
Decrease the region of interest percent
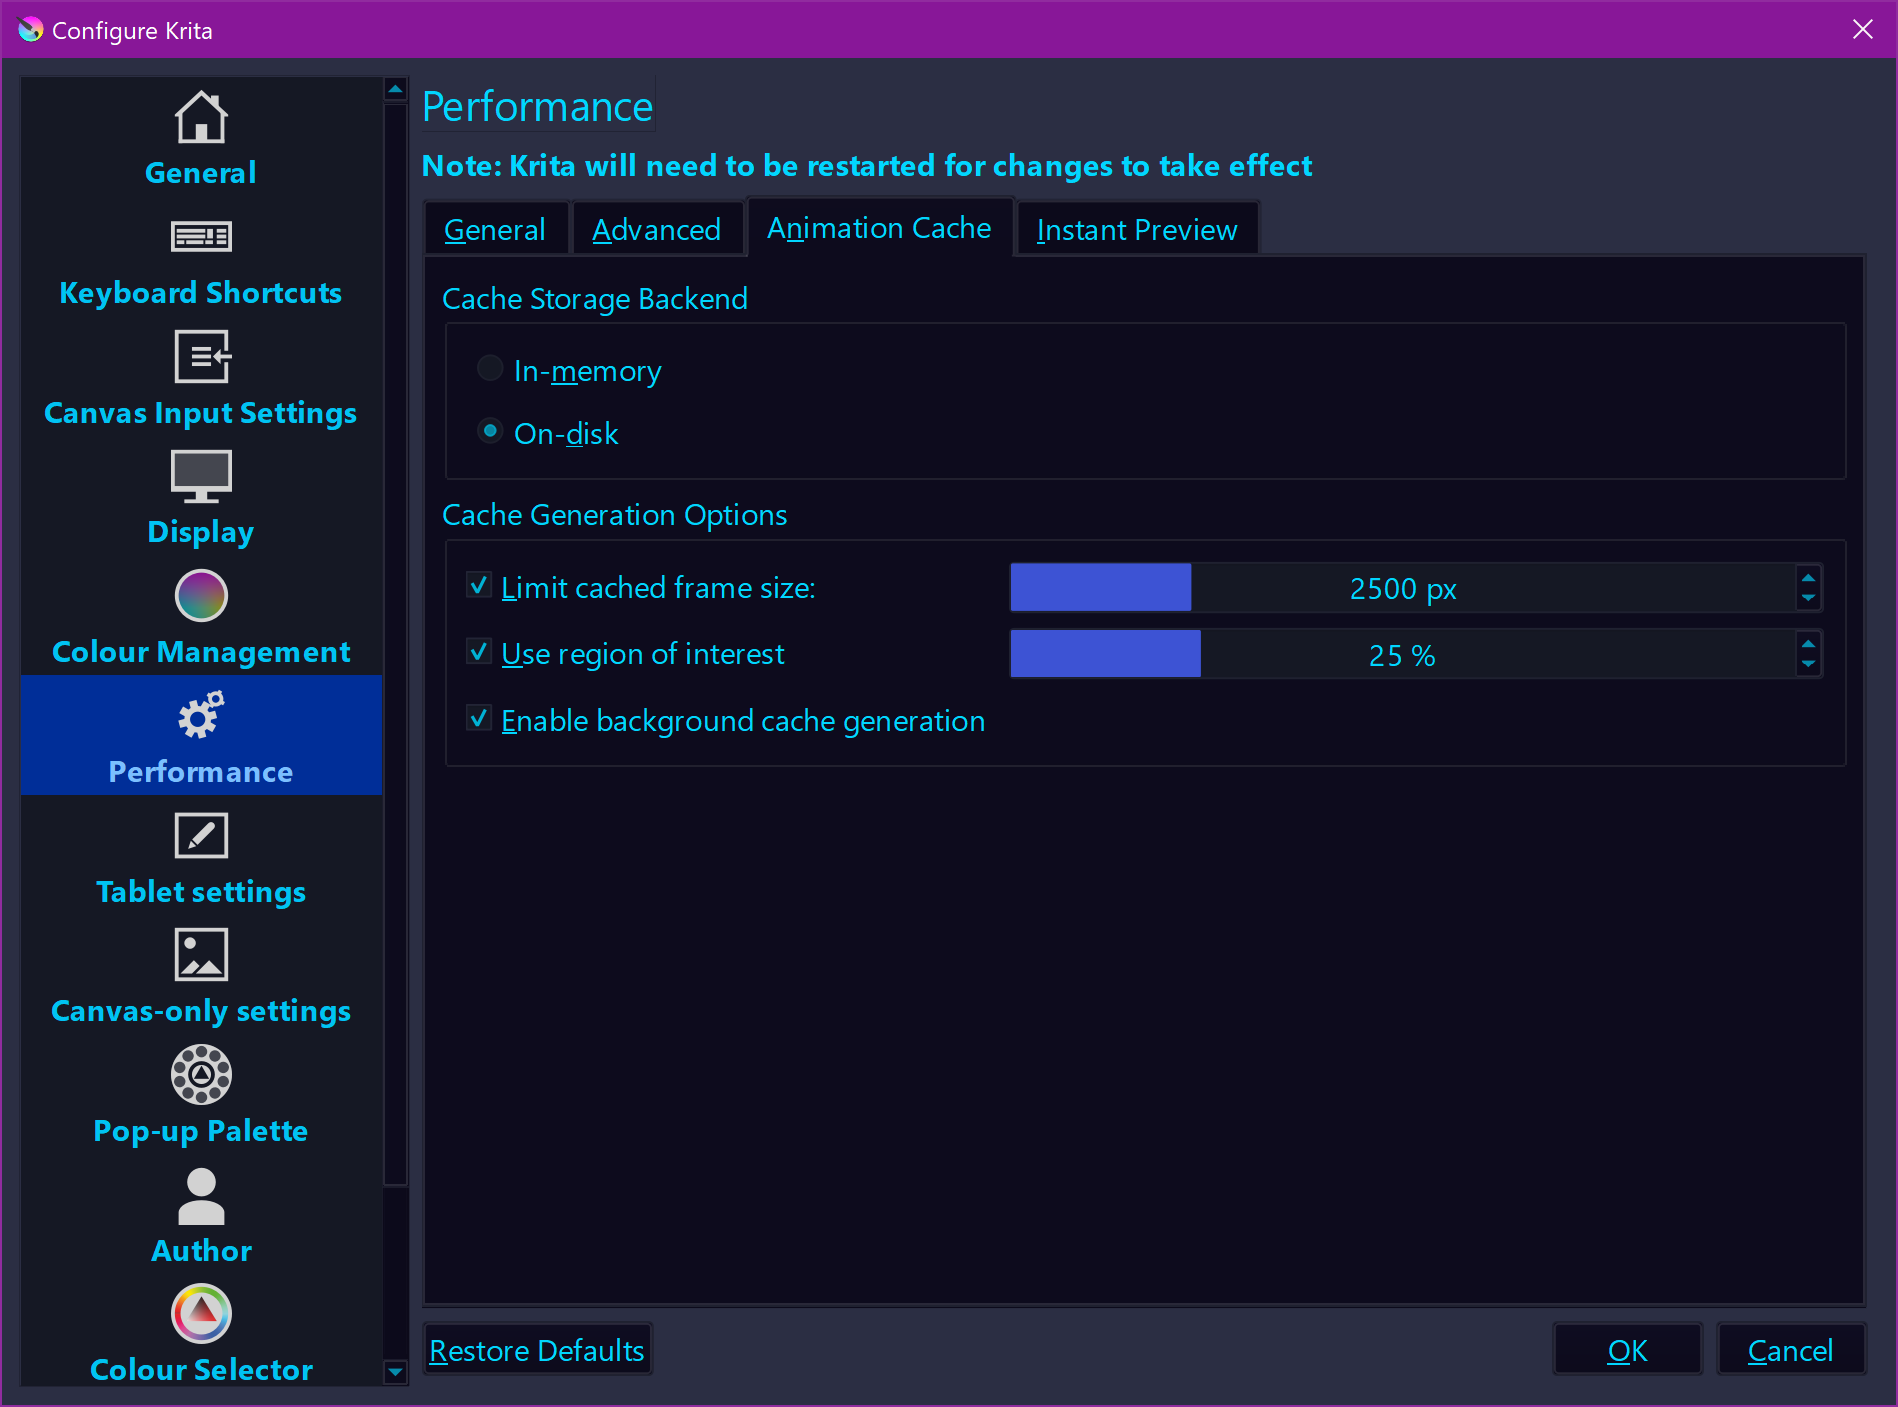1808,664
